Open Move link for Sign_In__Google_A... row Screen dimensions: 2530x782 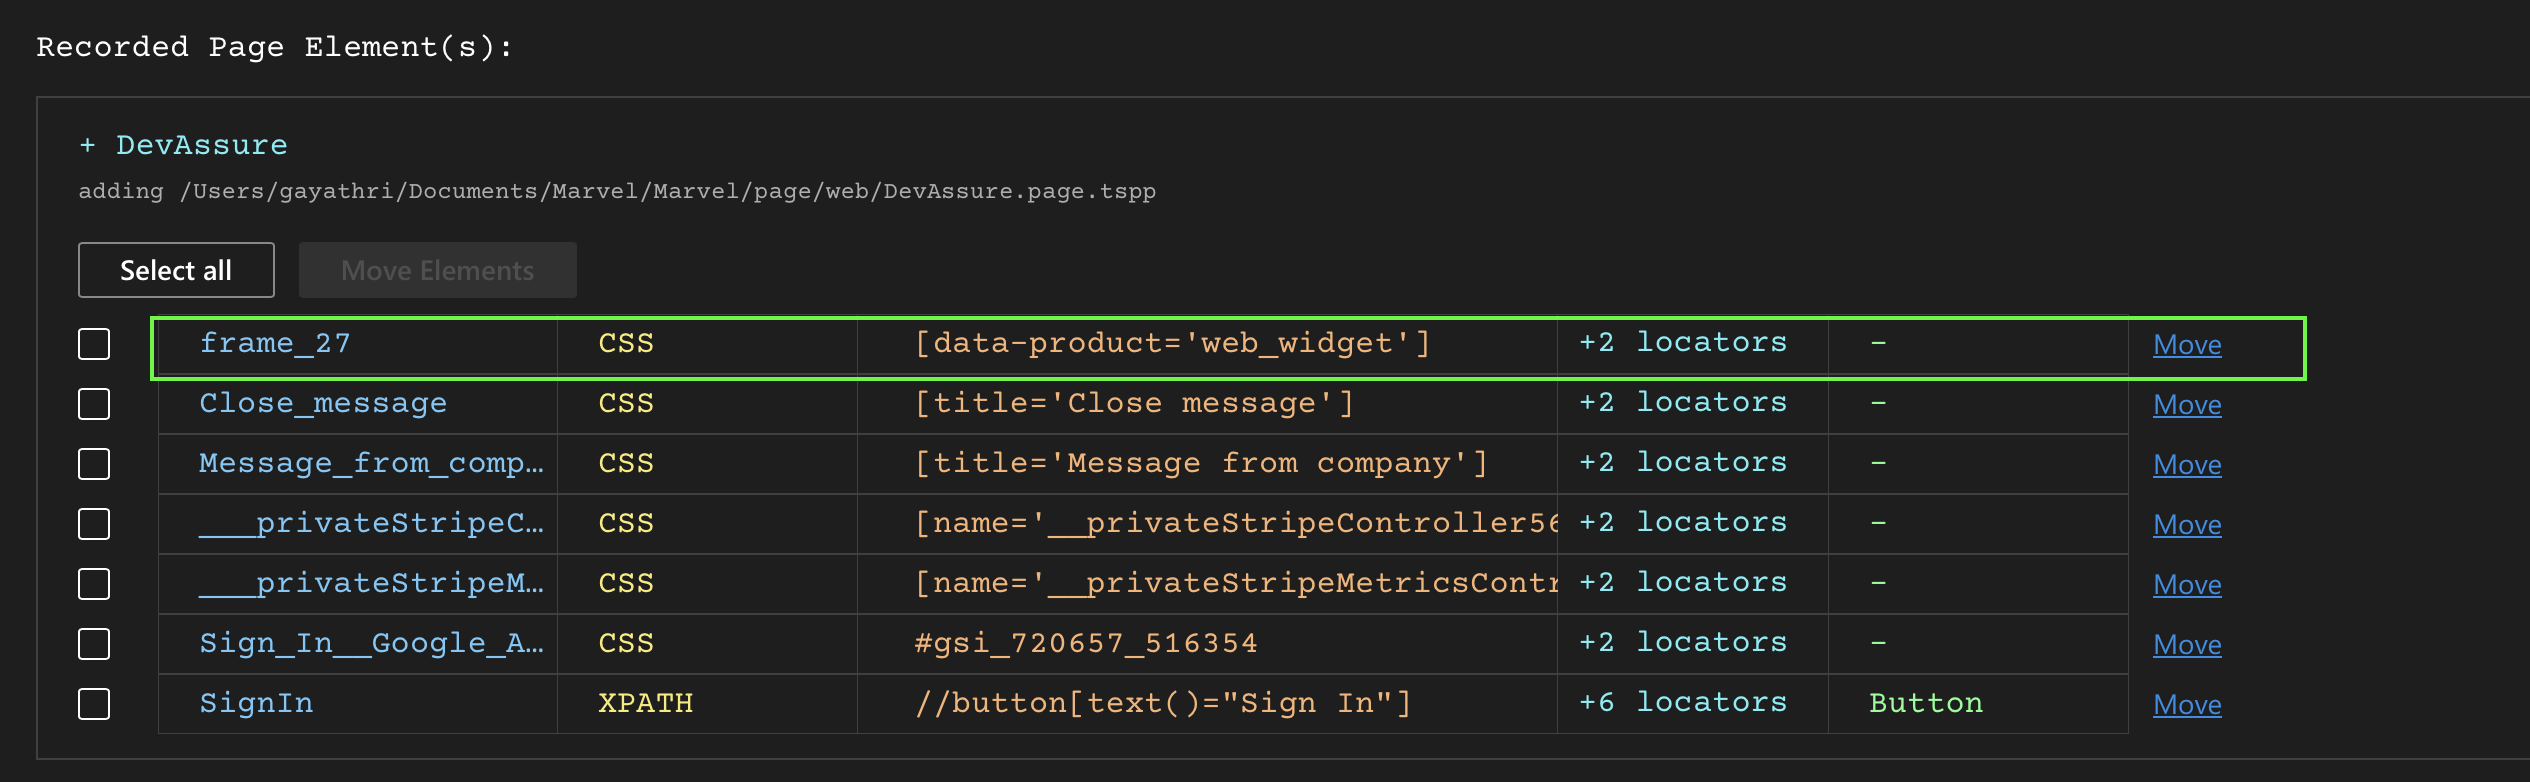click(2187, 645)
